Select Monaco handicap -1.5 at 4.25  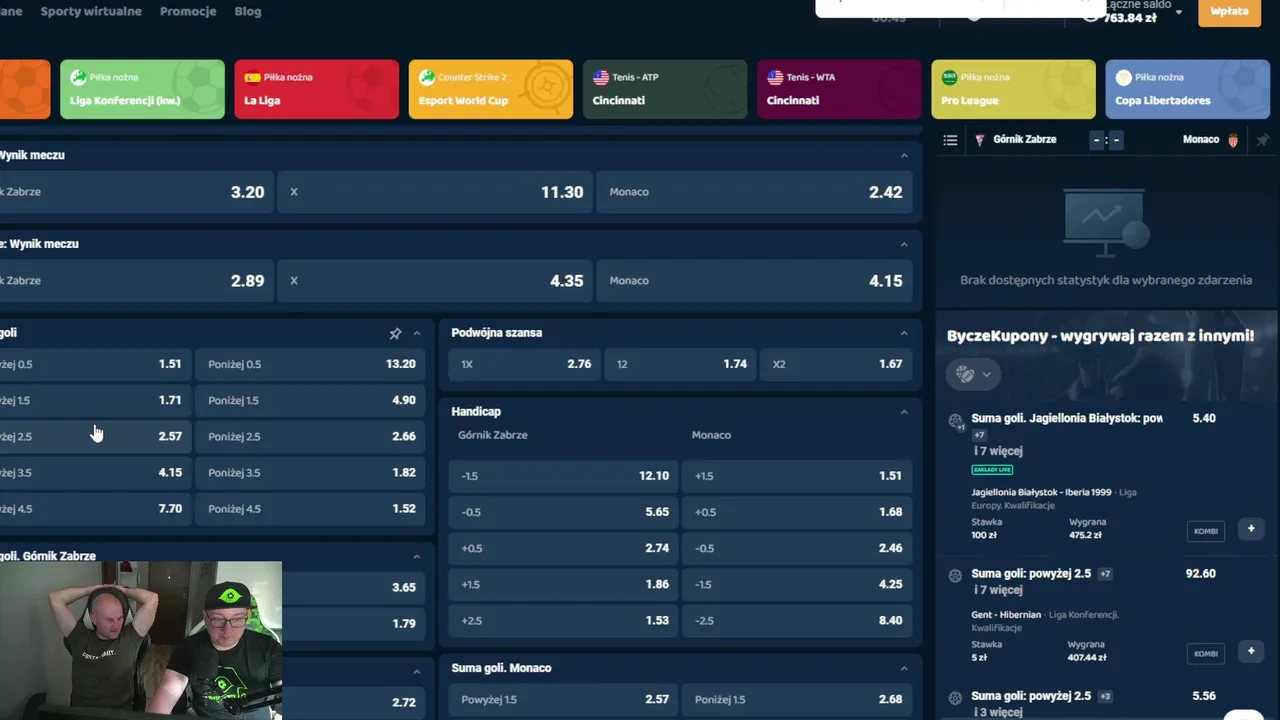click(797, 584)
